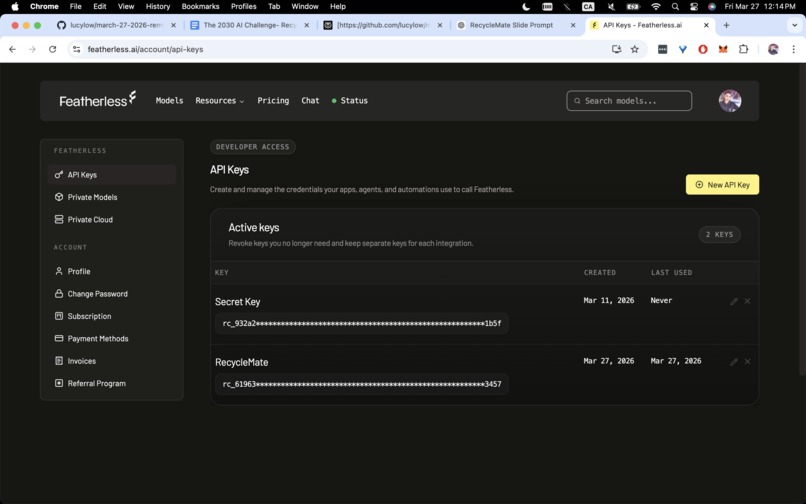Click the site info icon in address bar
Screen dimensions: 806x504
[77, 49]
